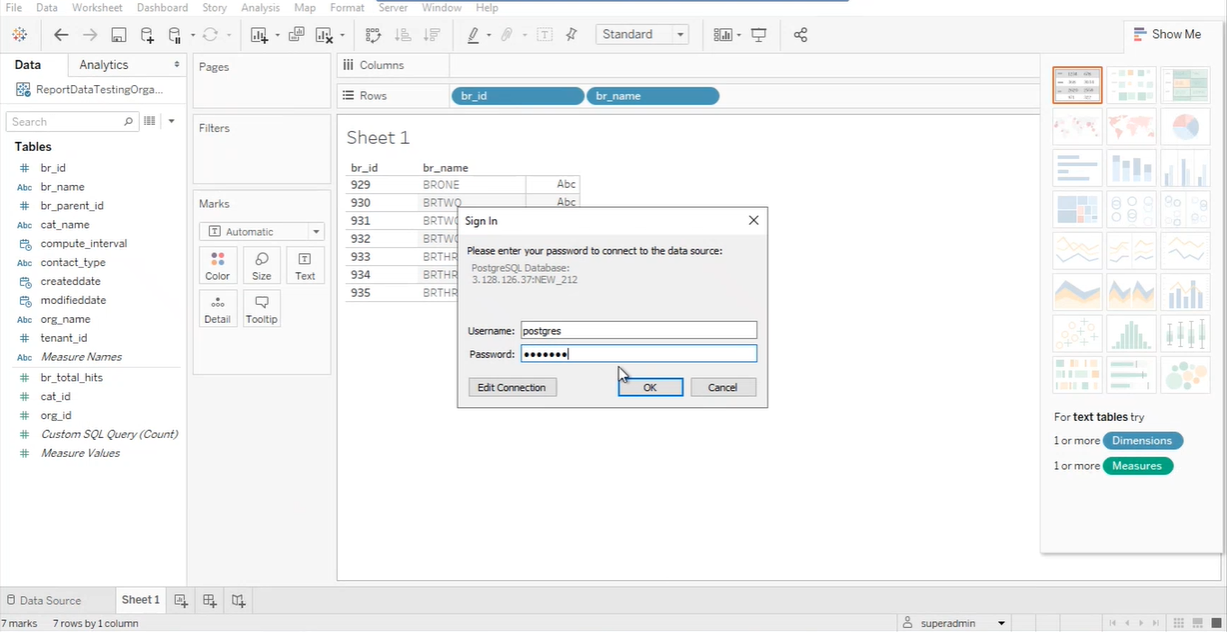Image resolution: width=1227 pixels, height=632 pixels.
Task: Click the Show/Hide Cards icon
Action: pos(722,35)
